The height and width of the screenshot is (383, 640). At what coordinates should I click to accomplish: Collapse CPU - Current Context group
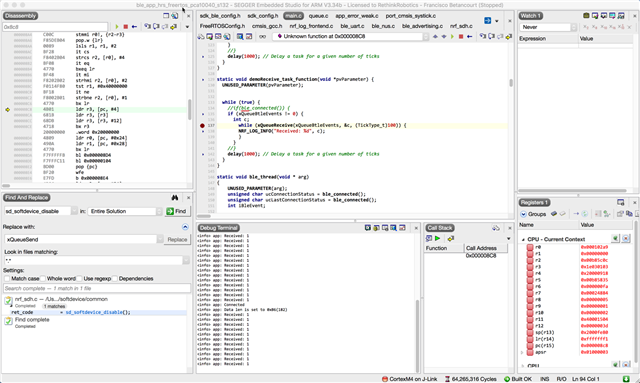point(523,240)
